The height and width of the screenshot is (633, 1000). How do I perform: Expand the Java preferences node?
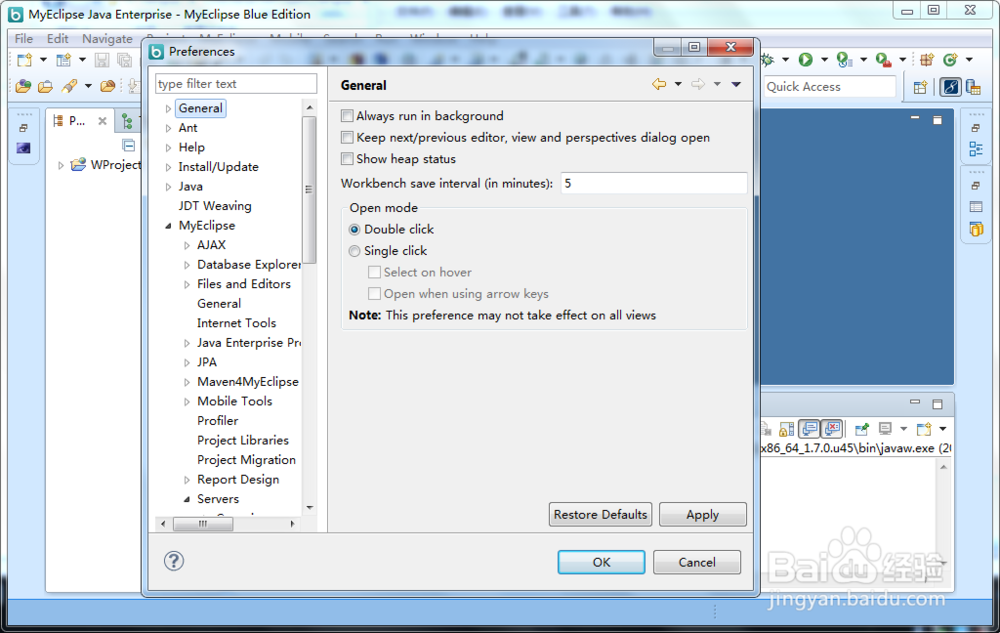click(168, 187)
